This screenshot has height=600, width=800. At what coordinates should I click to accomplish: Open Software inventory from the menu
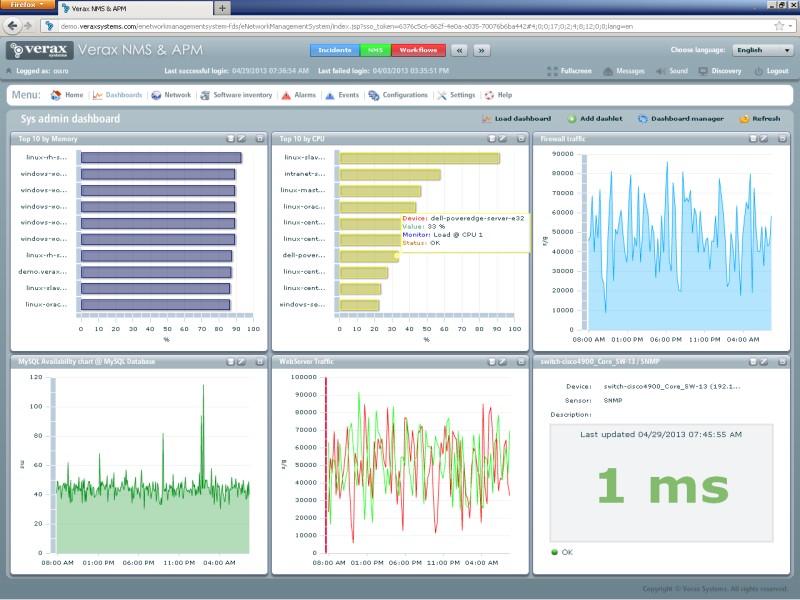(x=236, y=95)
